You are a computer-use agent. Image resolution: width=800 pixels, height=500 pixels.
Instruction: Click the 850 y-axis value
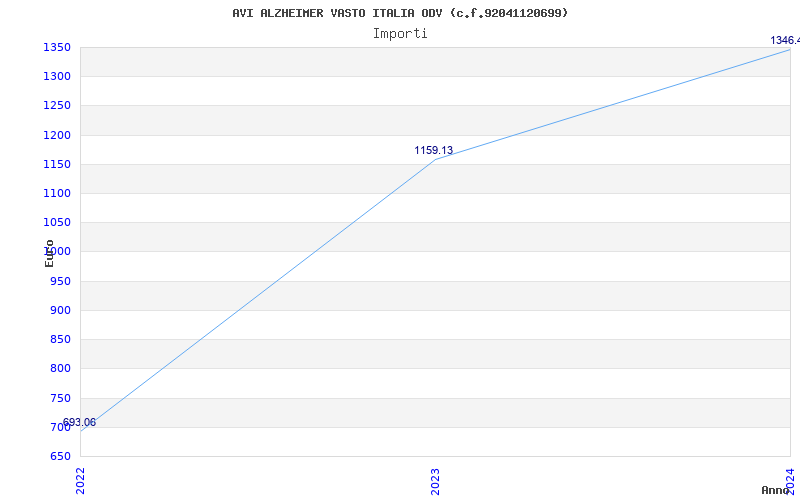click(60, 339)
